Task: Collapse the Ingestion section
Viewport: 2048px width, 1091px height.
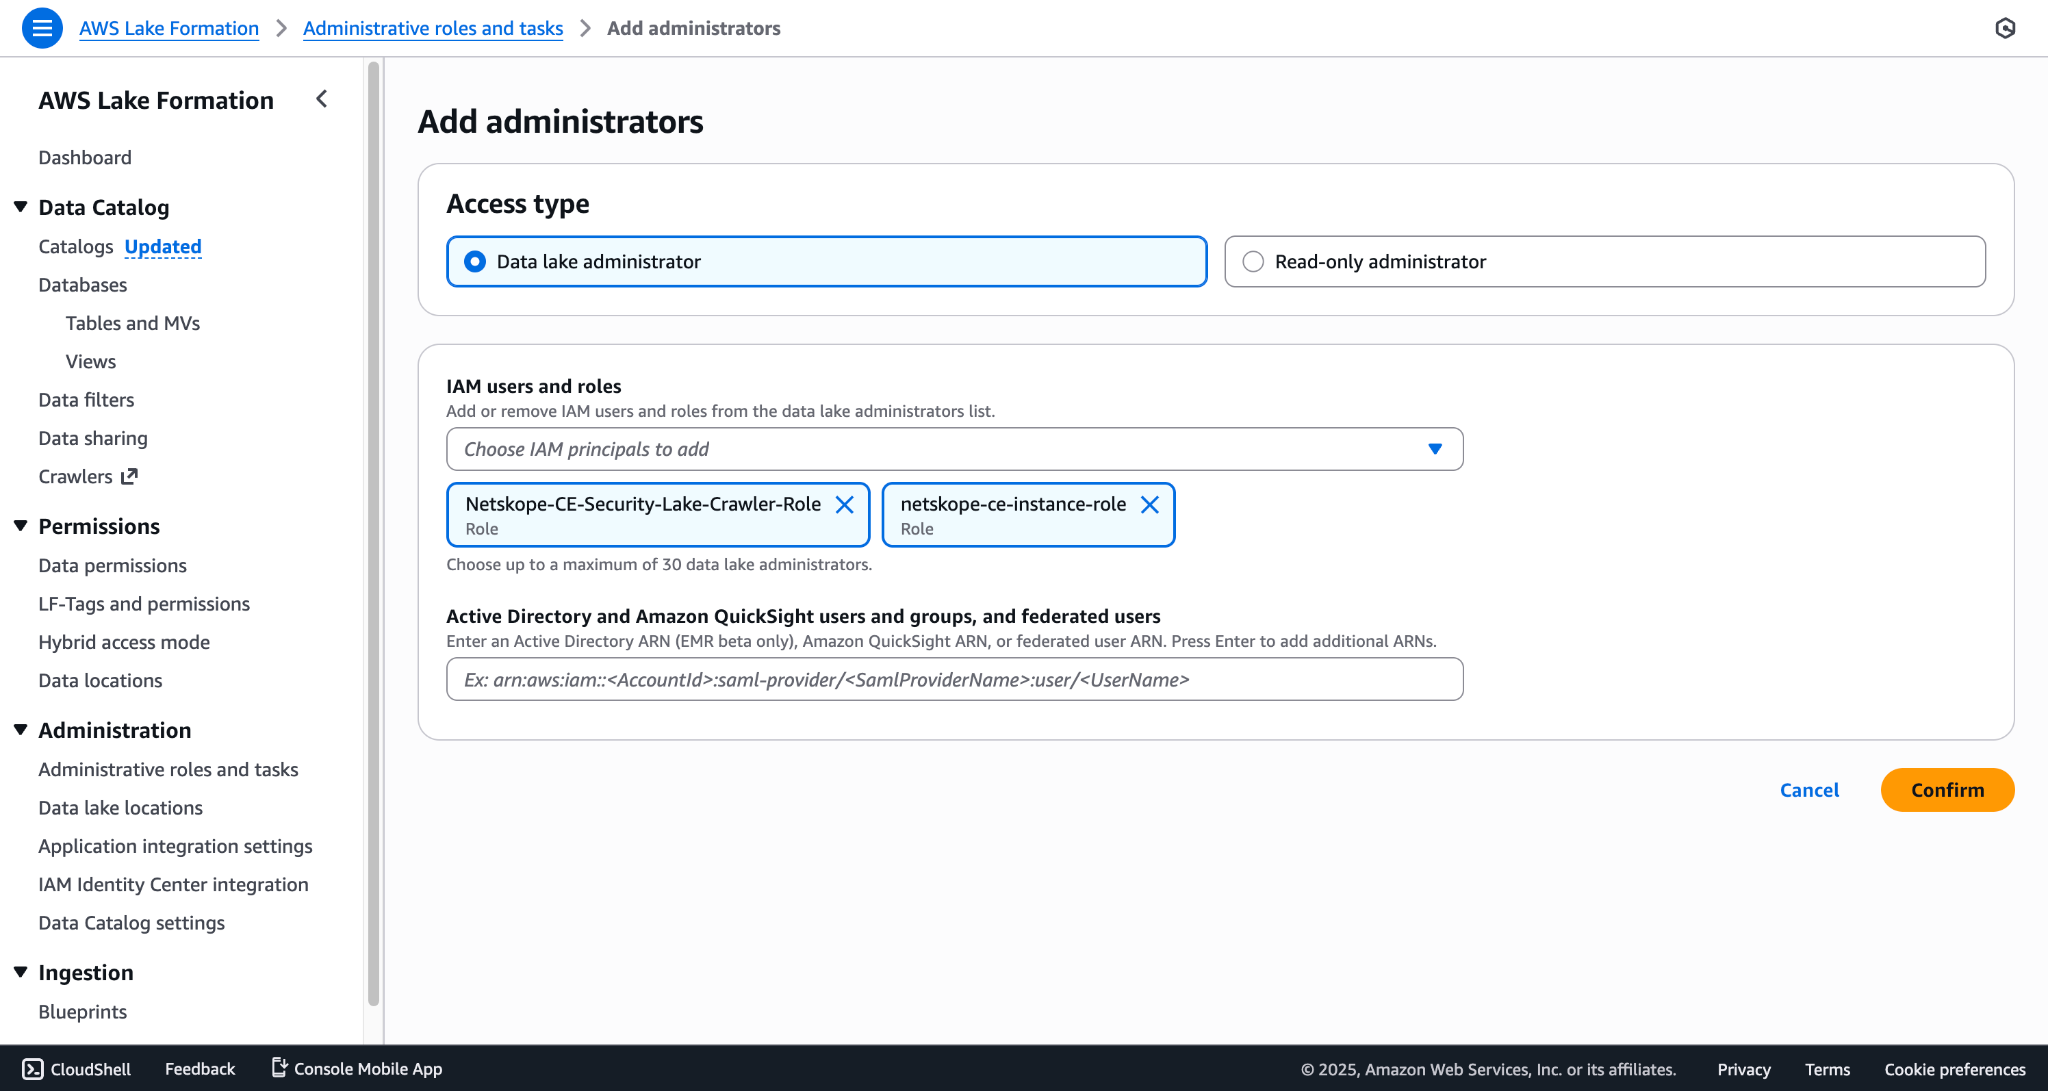Action: pos(20,972)
